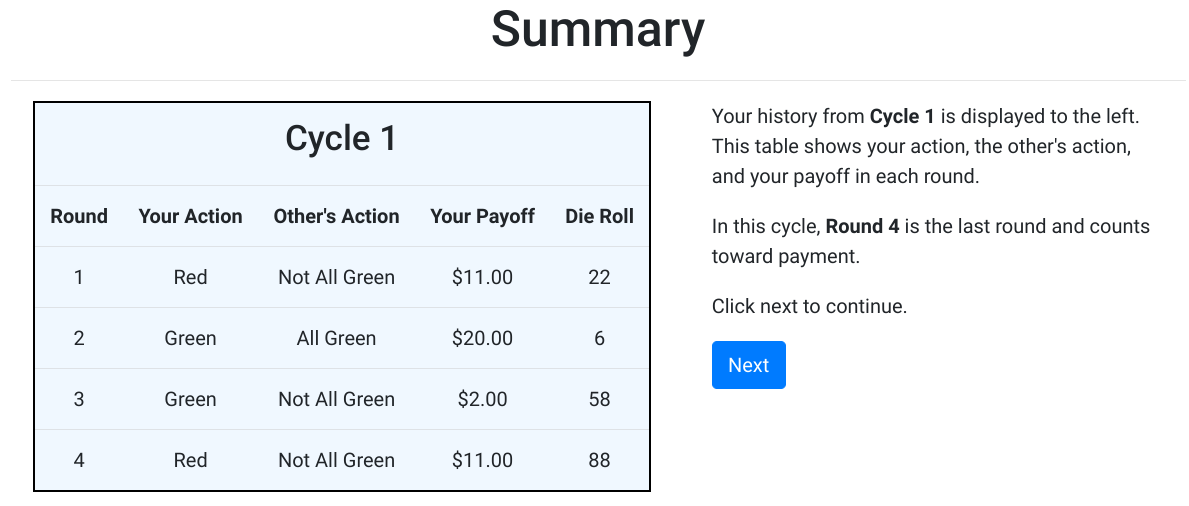This screenshot has width=1189, height=506.
Task: Click the Summary page heading
Action: (597, 30)
